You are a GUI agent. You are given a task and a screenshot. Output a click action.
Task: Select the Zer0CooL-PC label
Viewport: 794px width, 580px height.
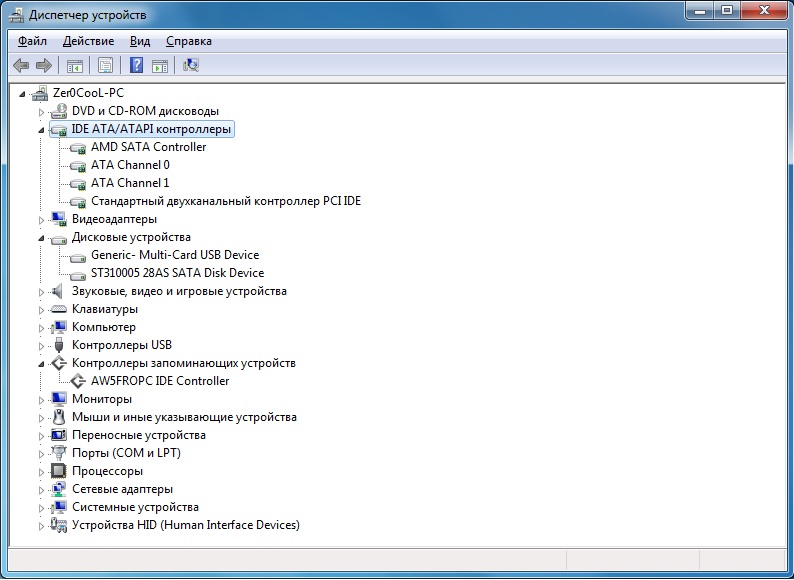point(88,93)
